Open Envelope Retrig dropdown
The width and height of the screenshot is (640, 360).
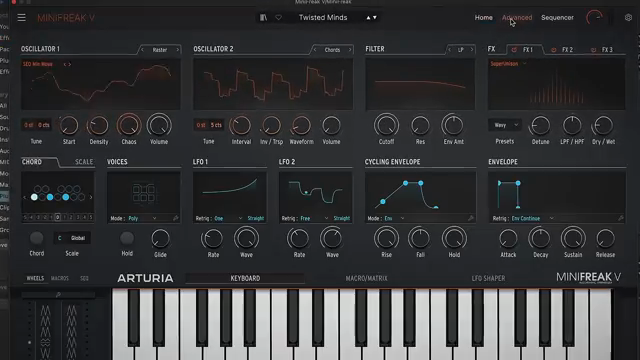coord(533,218)
